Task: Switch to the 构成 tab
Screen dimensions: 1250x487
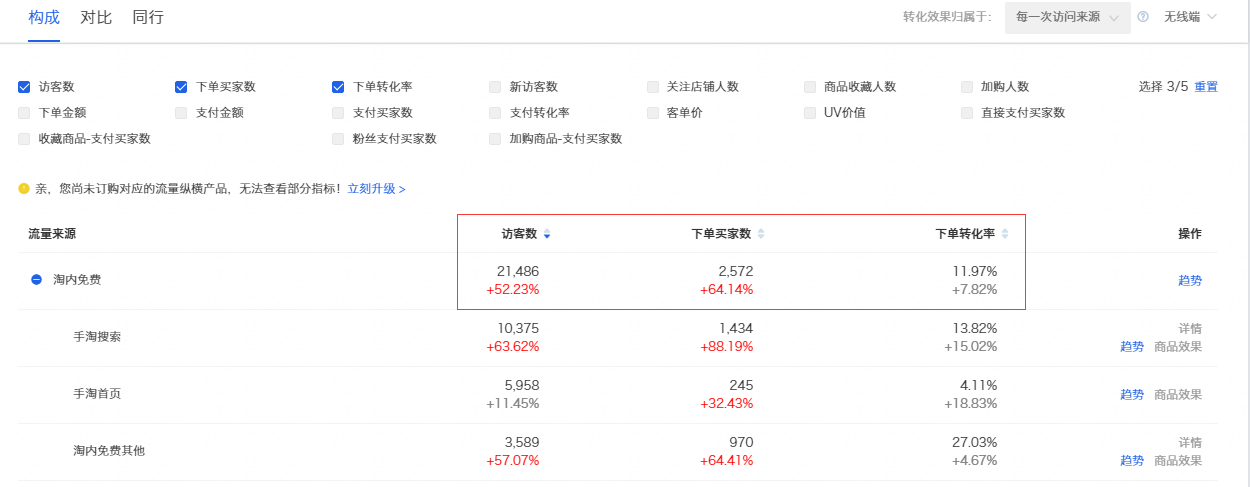Action: coord(44,17)
